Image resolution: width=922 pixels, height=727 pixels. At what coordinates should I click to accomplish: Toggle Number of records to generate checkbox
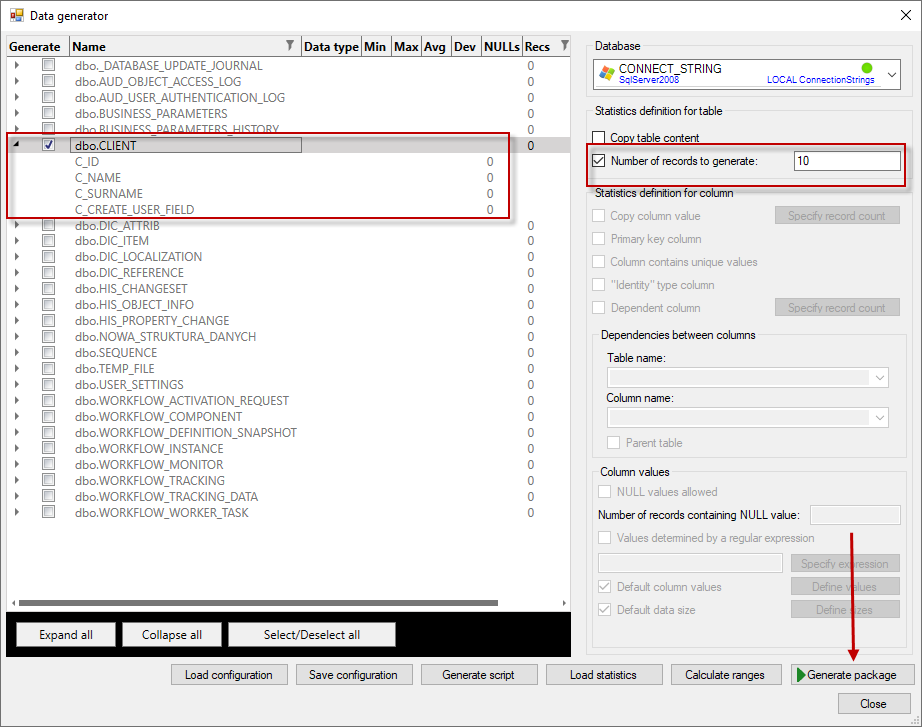(x=599, y=161)
